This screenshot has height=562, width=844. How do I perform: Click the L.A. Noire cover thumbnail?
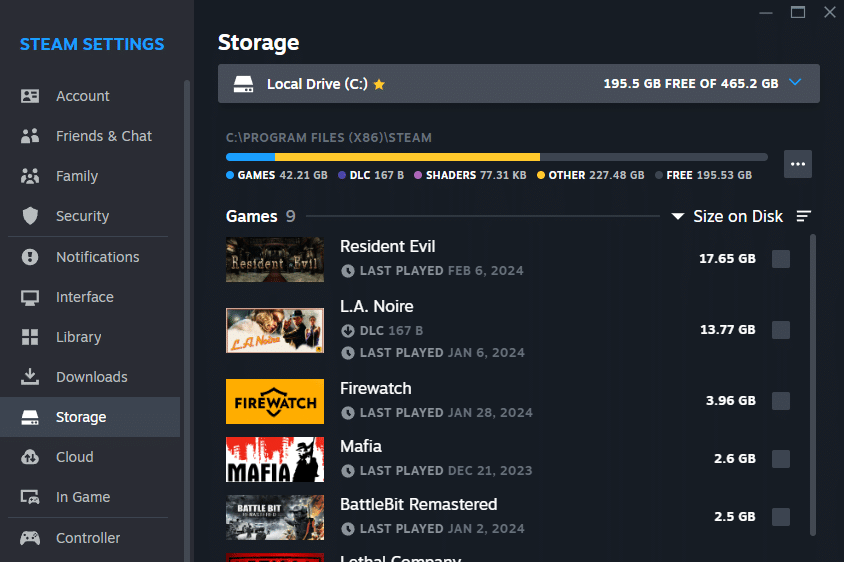point(275,331)
